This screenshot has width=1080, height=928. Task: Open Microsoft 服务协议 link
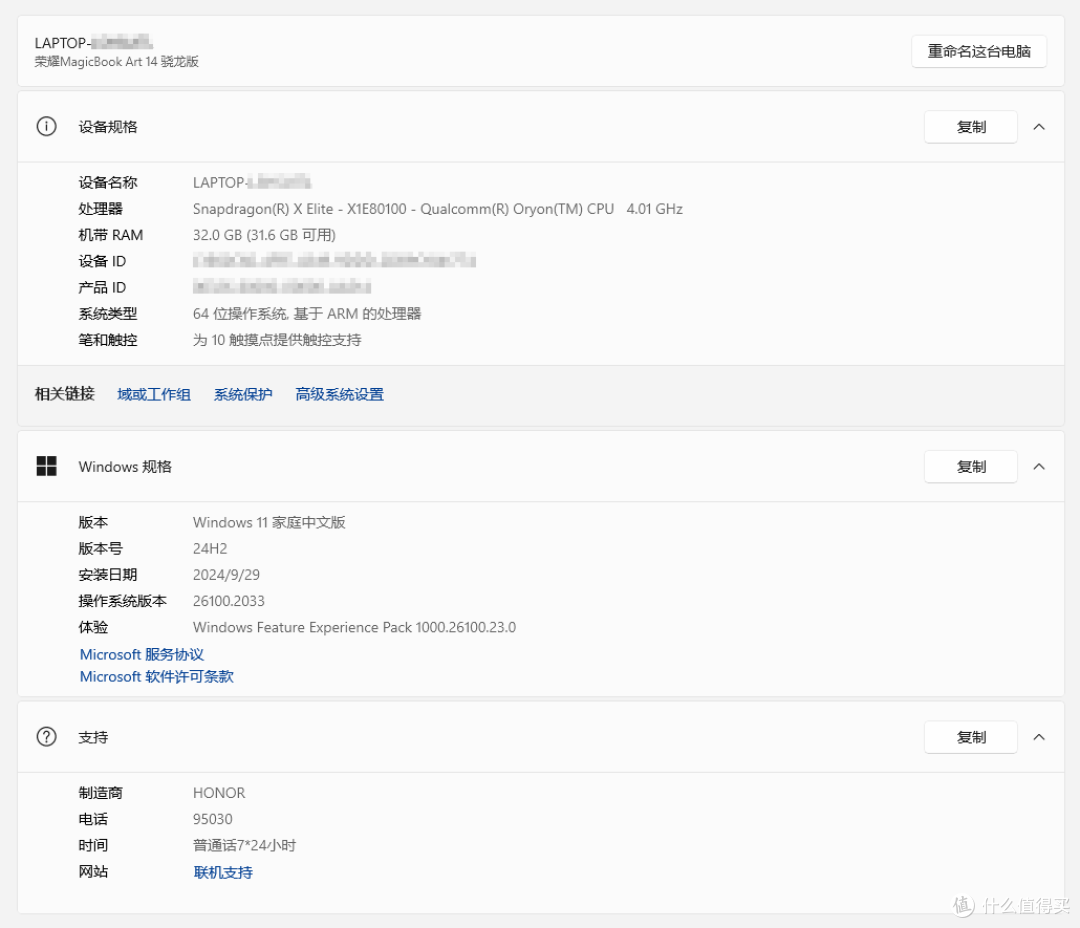coord(142,655)
